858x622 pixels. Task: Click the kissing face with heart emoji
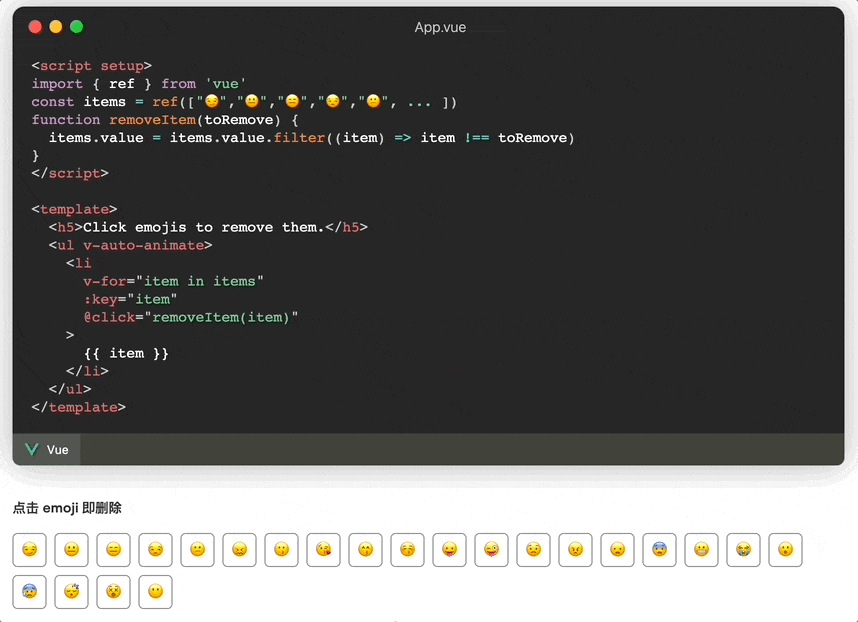[x=323, y=549]
